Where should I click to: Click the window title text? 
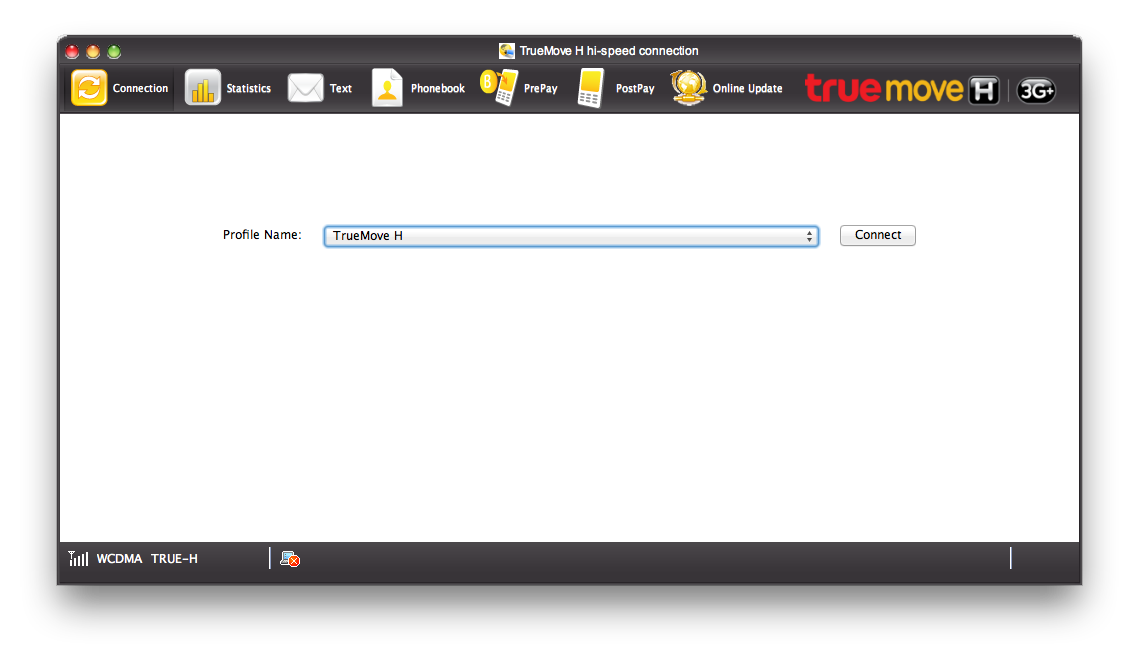[609, 51]
